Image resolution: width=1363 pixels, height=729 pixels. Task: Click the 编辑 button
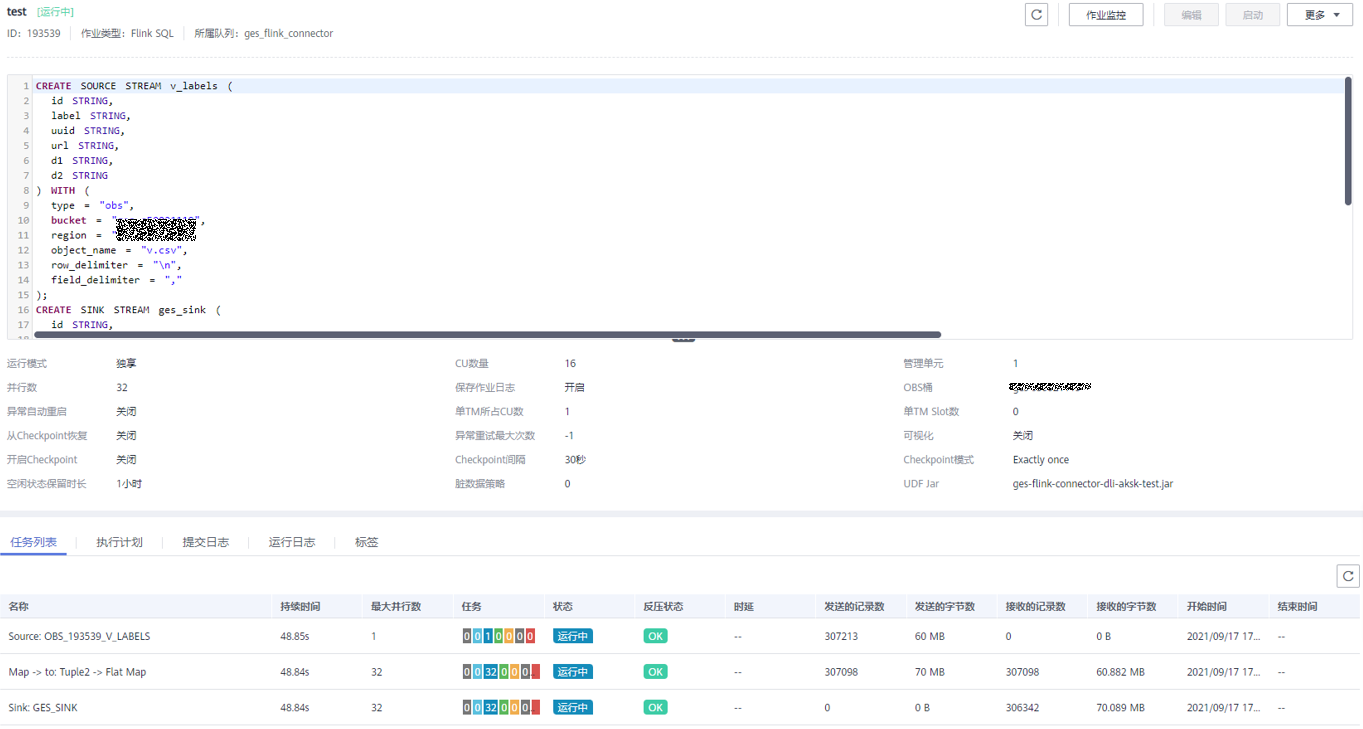coord(1191,15)
